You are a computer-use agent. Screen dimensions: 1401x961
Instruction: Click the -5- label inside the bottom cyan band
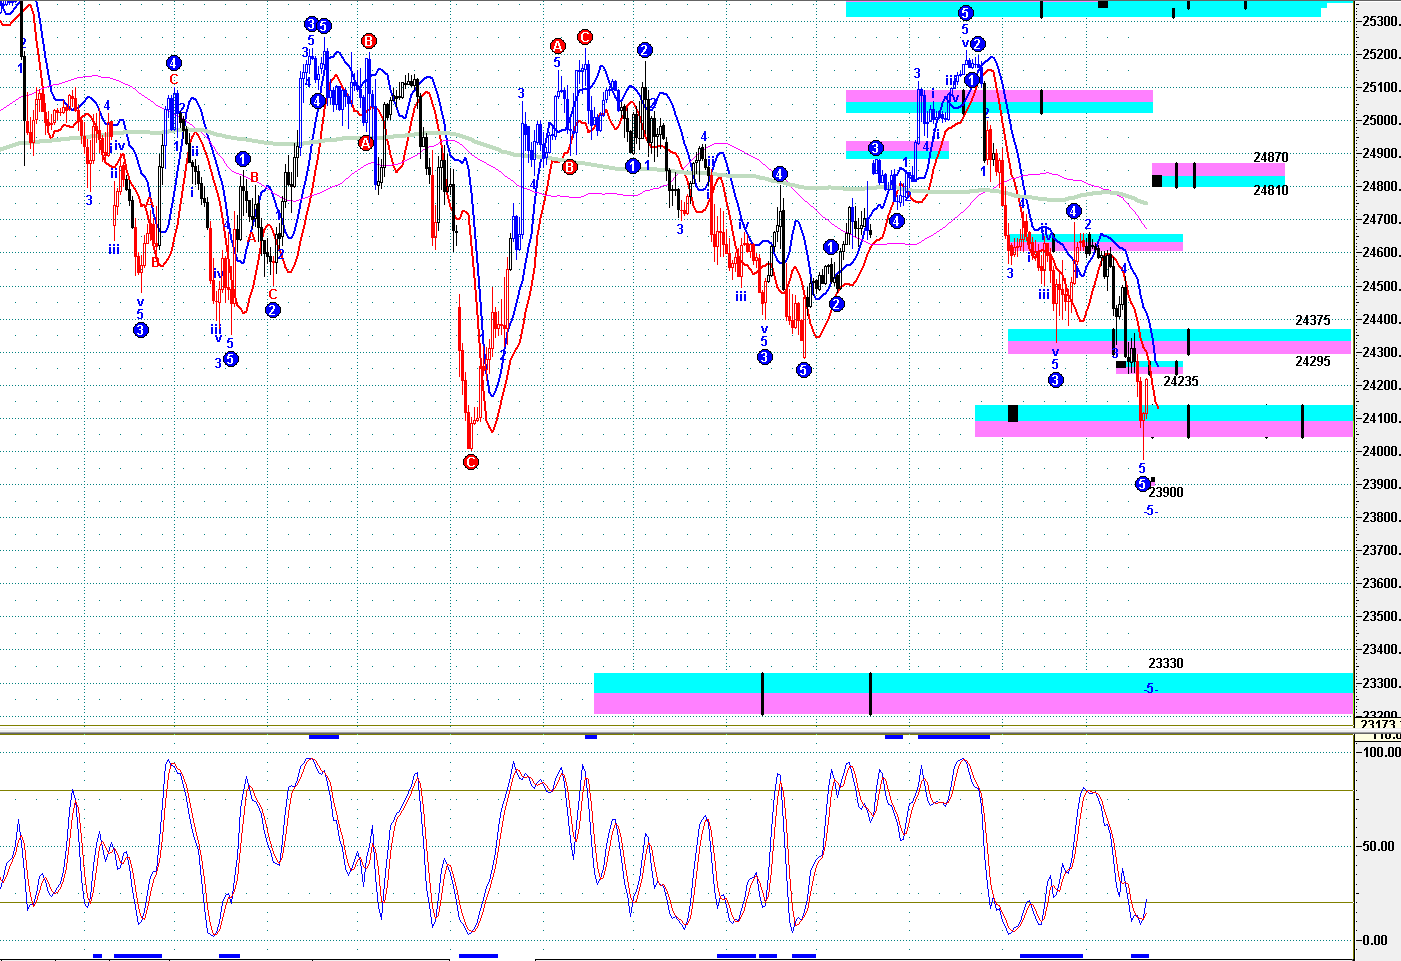1151,688
